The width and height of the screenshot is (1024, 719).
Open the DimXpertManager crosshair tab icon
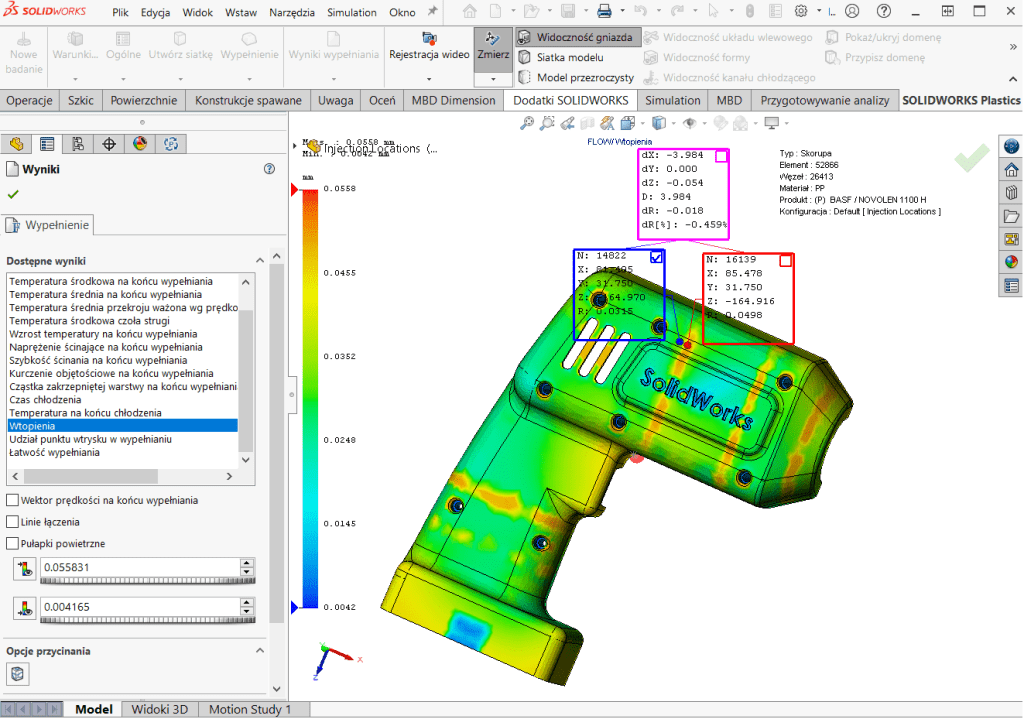(109, 144)
